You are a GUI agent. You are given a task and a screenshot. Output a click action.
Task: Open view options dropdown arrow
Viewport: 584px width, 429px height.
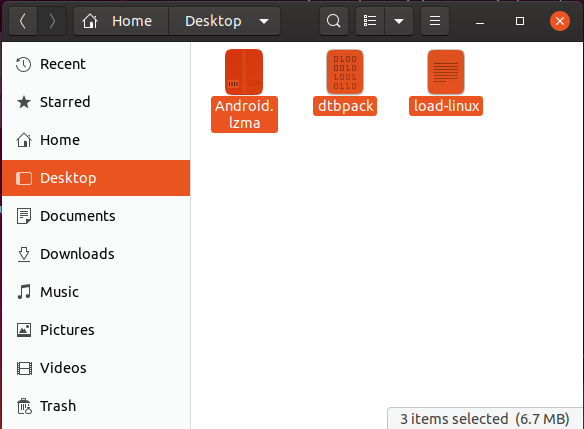[x=399, y=21]
